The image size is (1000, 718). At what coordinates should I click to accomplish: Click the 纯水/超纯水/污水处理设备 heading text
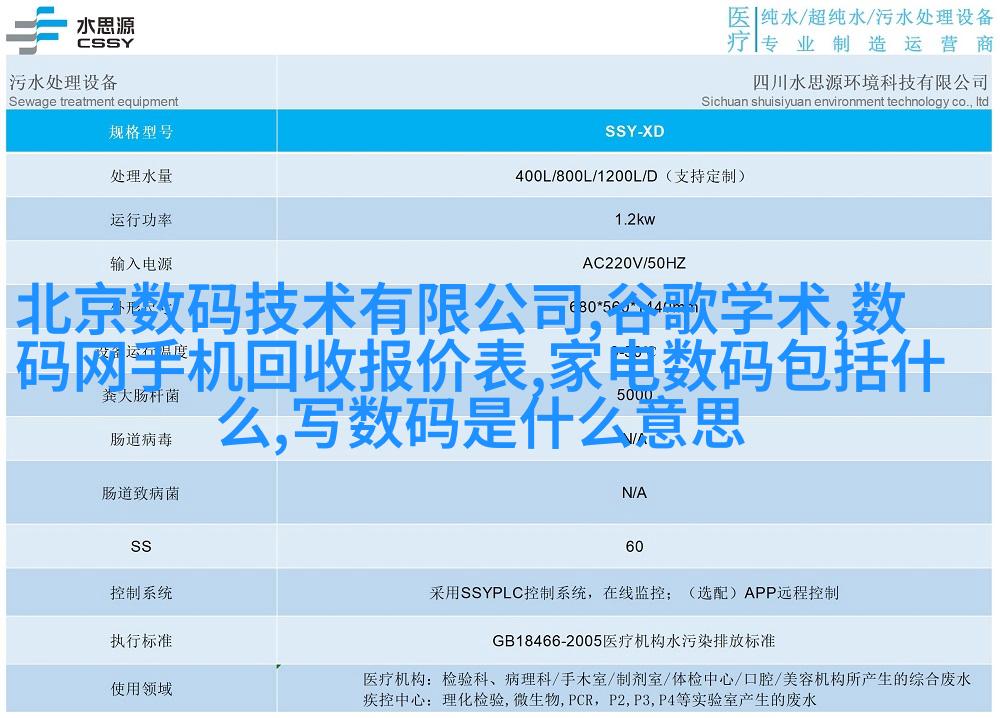click(877, 17)
